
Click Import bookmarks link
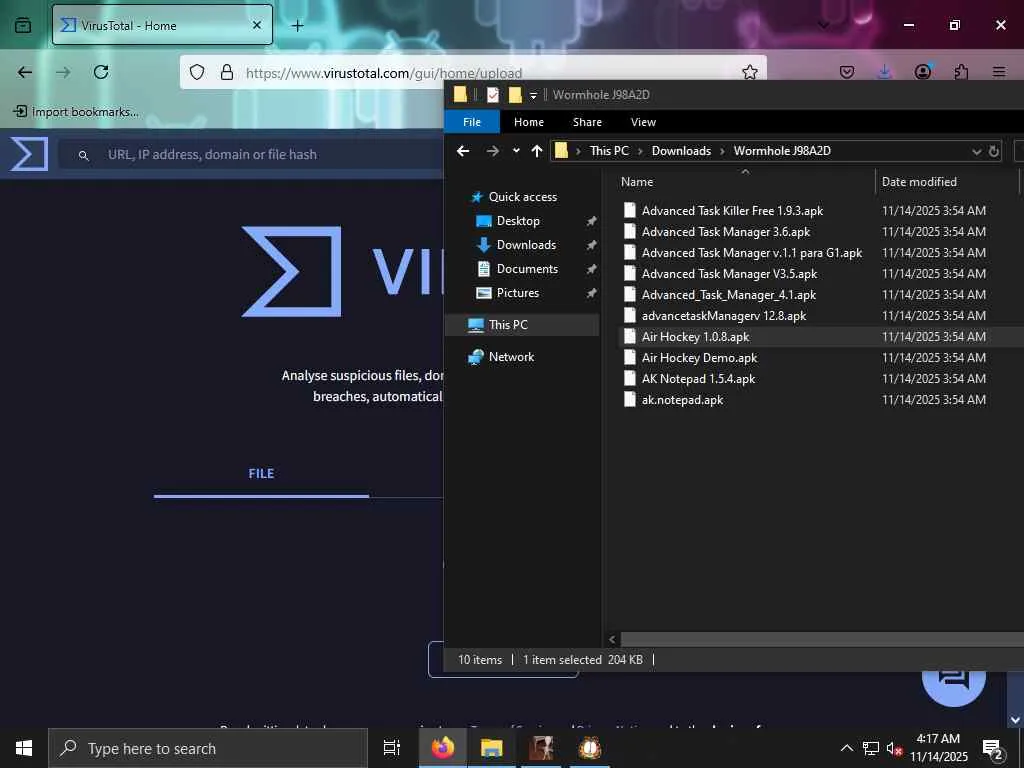point(76,112)
